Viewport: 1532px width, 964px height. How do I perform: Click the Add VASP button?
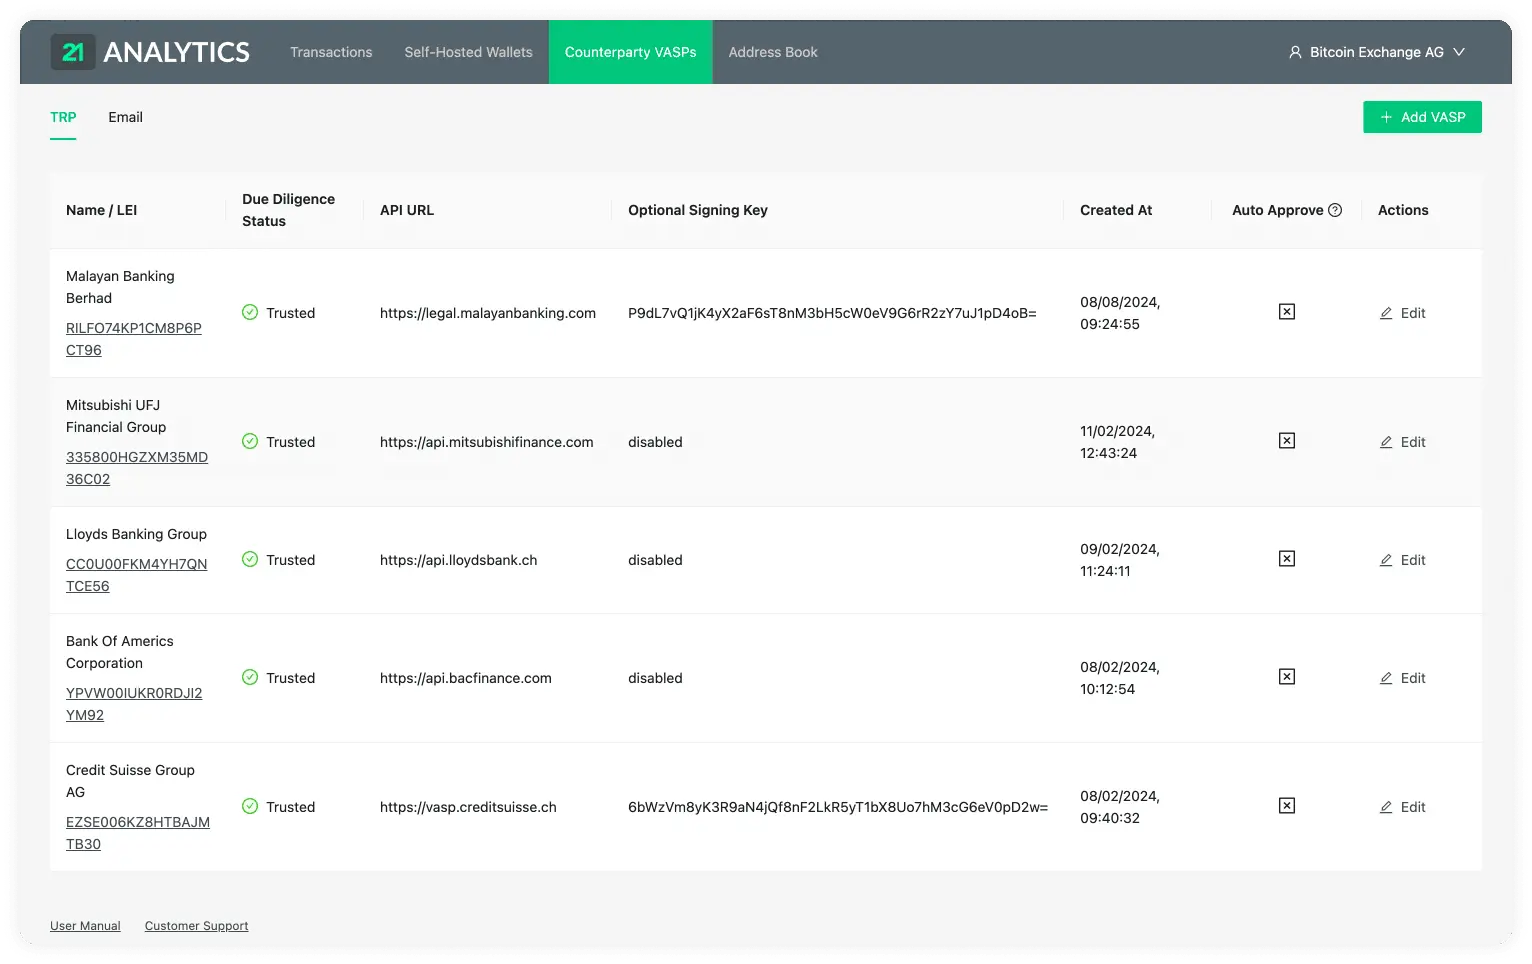click(1422, 117)
